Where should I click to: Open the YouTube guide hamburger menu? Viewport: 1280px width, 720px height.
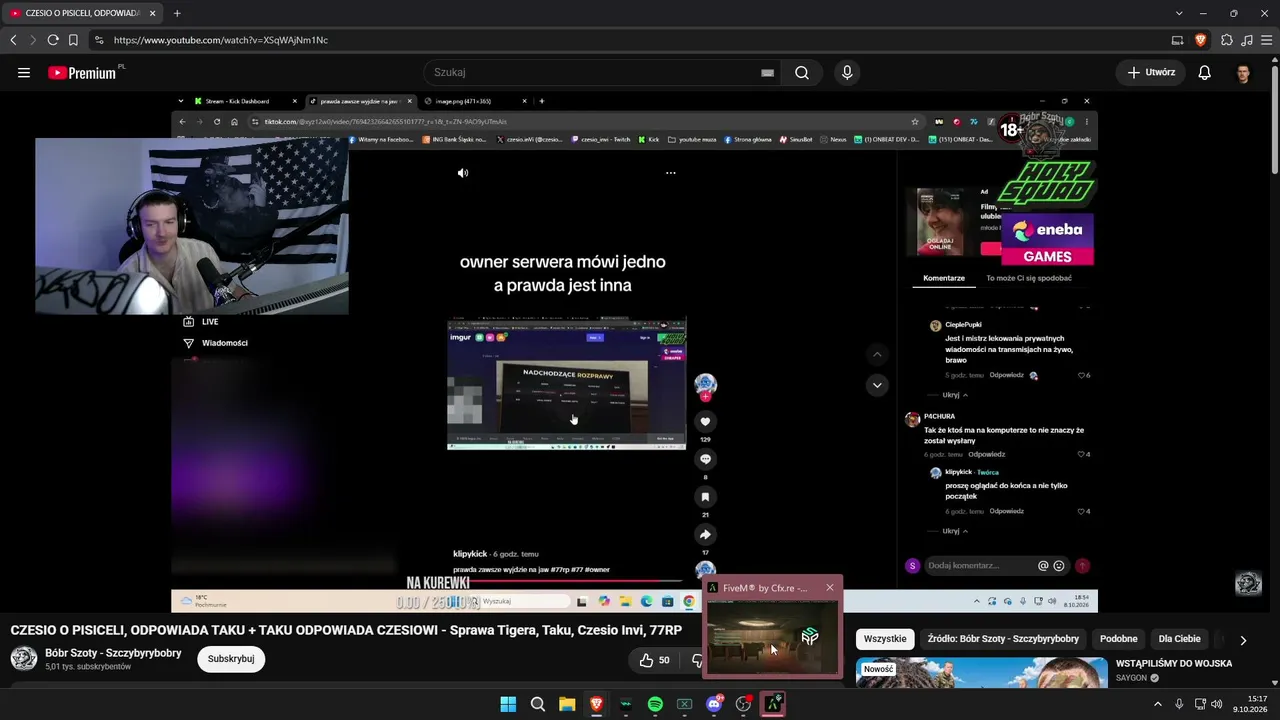(24, 72)
